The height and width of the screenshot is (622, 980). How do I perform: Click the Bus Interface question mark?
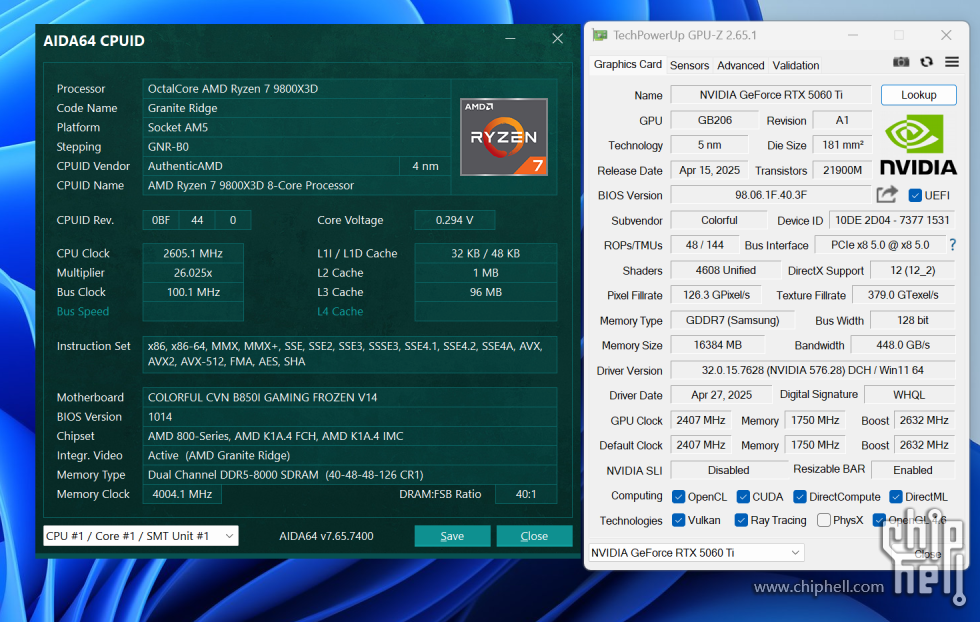coord(952,245)
